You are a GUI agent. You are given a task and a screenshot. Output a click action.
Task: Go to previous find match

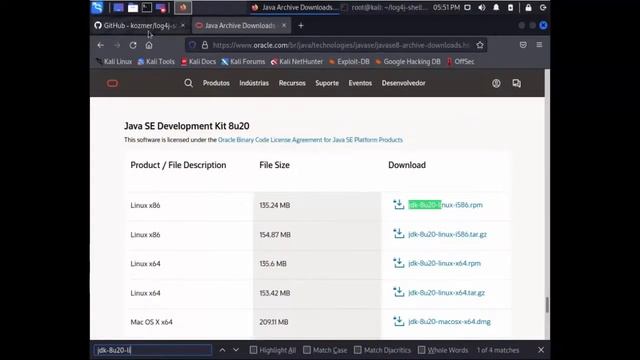(222, 350)
